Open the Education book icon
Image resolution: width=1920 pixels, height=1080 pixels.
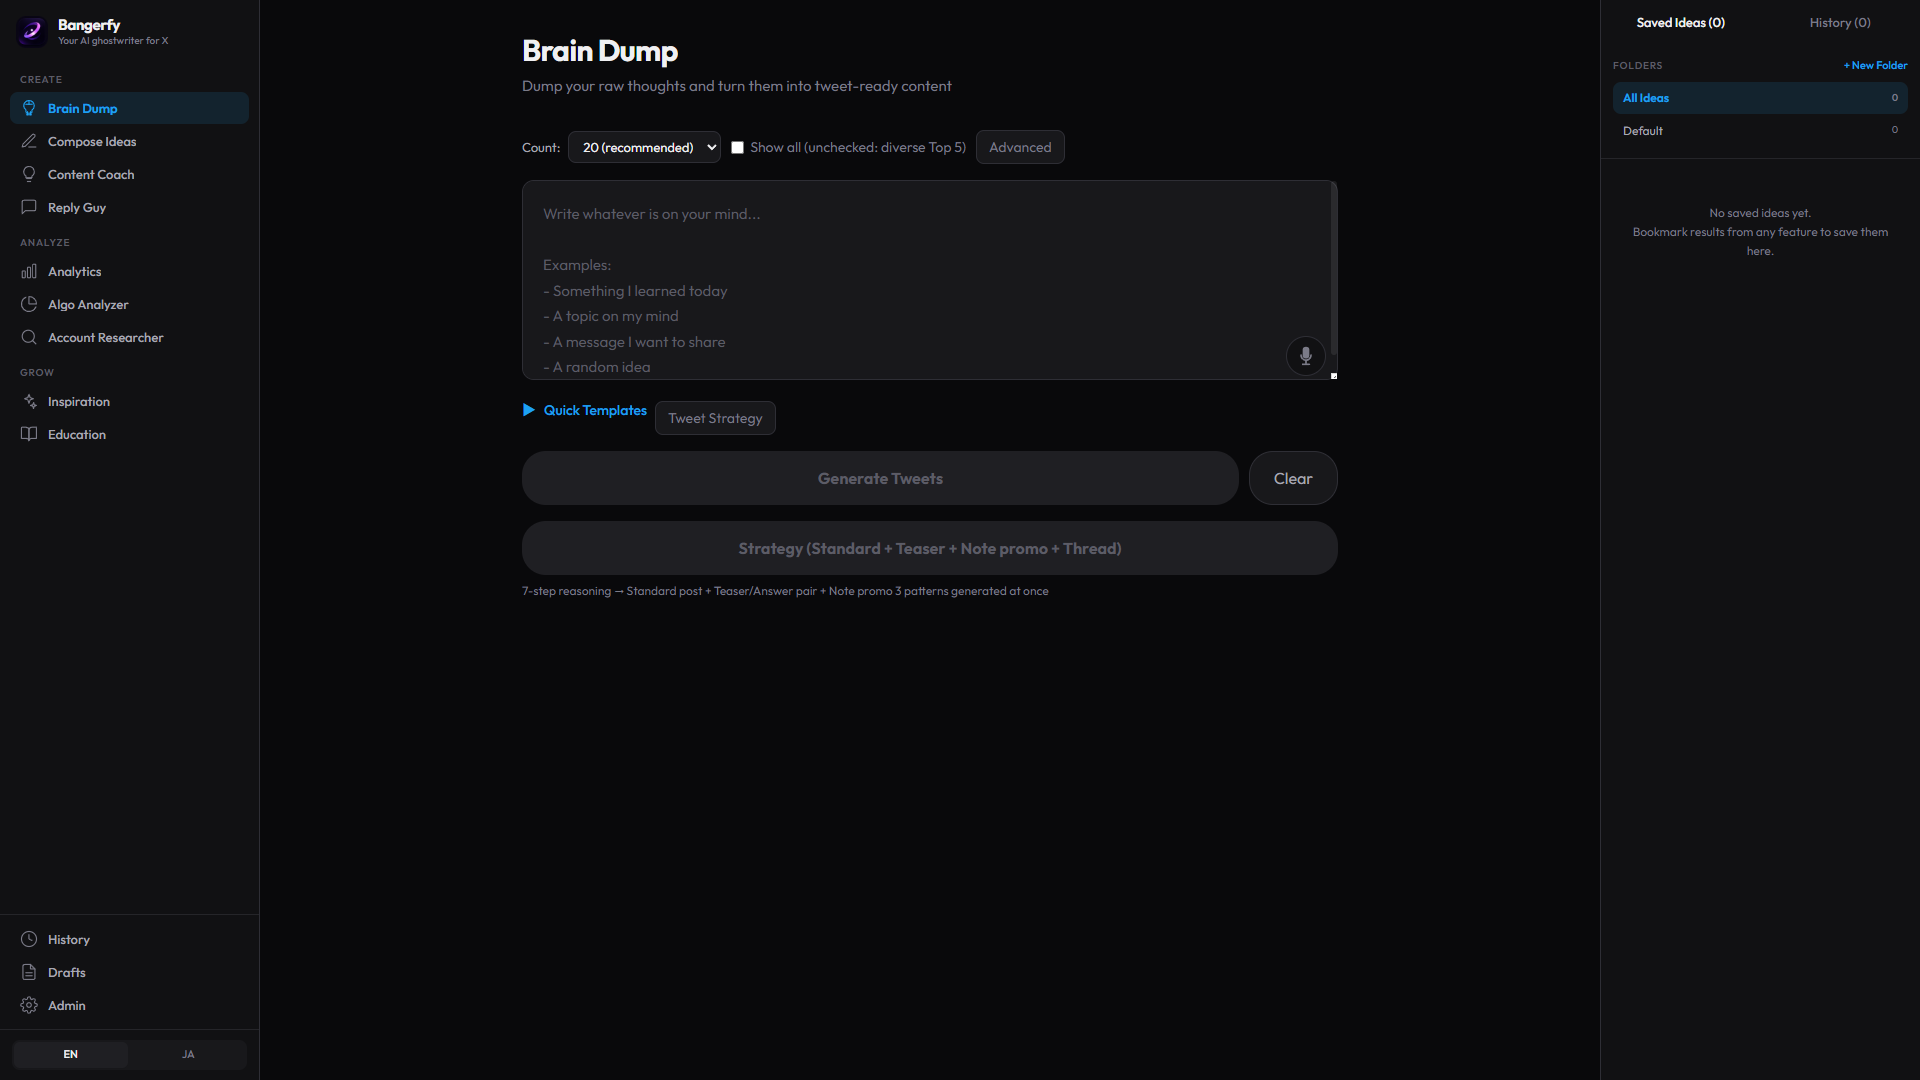[30, 434]
